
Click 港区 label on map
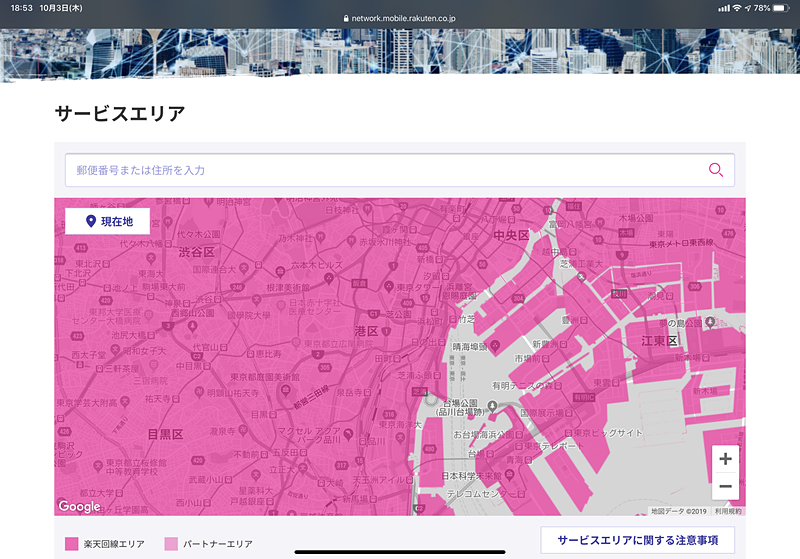[x=366, y=331]
